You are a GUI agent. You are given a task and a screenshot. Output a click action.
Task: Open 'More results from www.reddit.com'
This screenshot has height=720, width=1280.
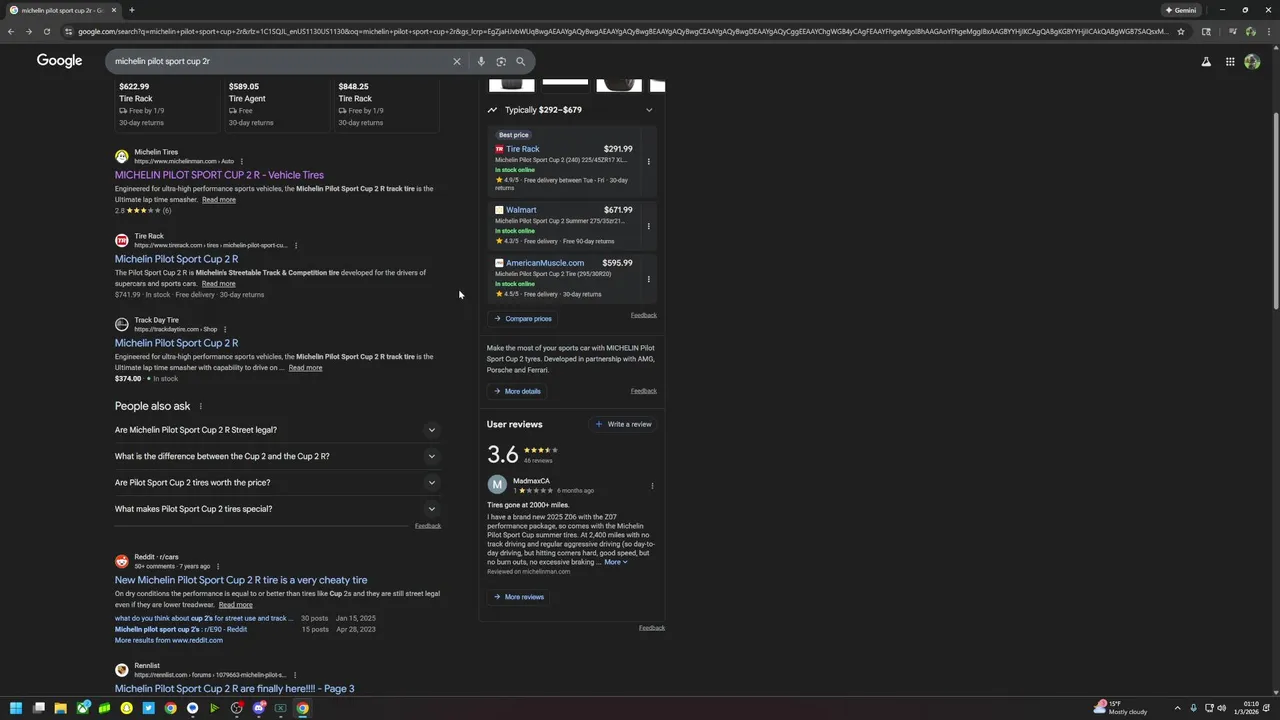point(169,640)
